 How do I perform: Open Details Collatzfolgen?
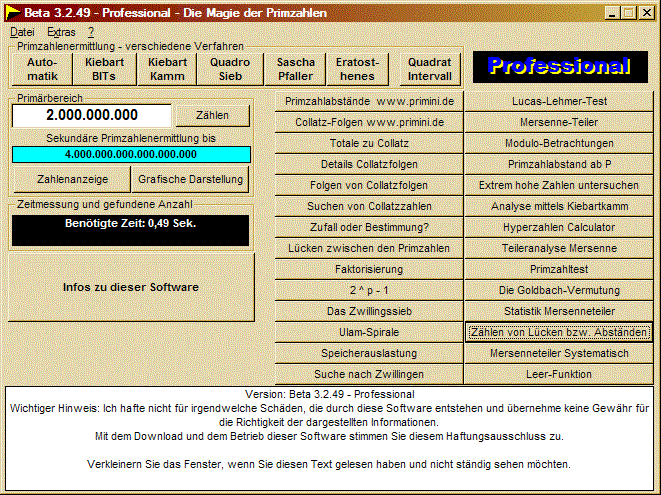coord(369,164)
